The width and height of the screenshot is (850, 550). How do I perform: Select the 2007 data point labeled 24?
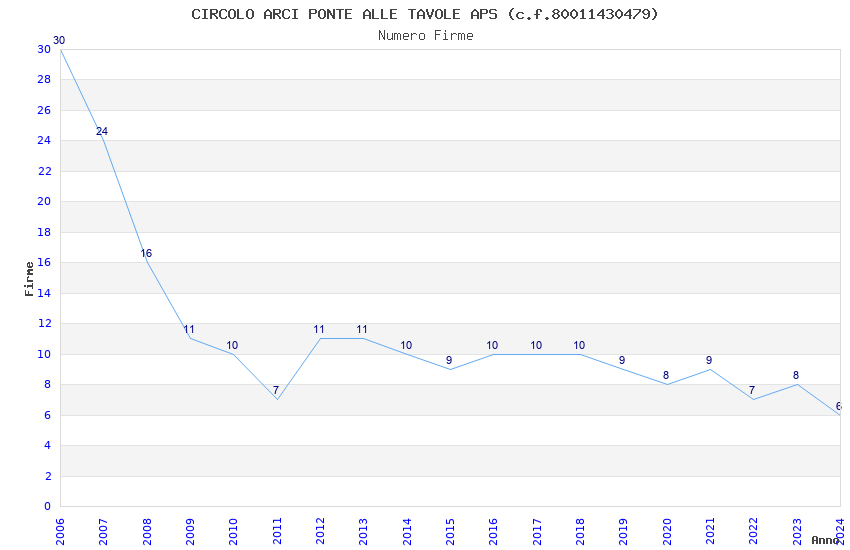pos(102,132)
